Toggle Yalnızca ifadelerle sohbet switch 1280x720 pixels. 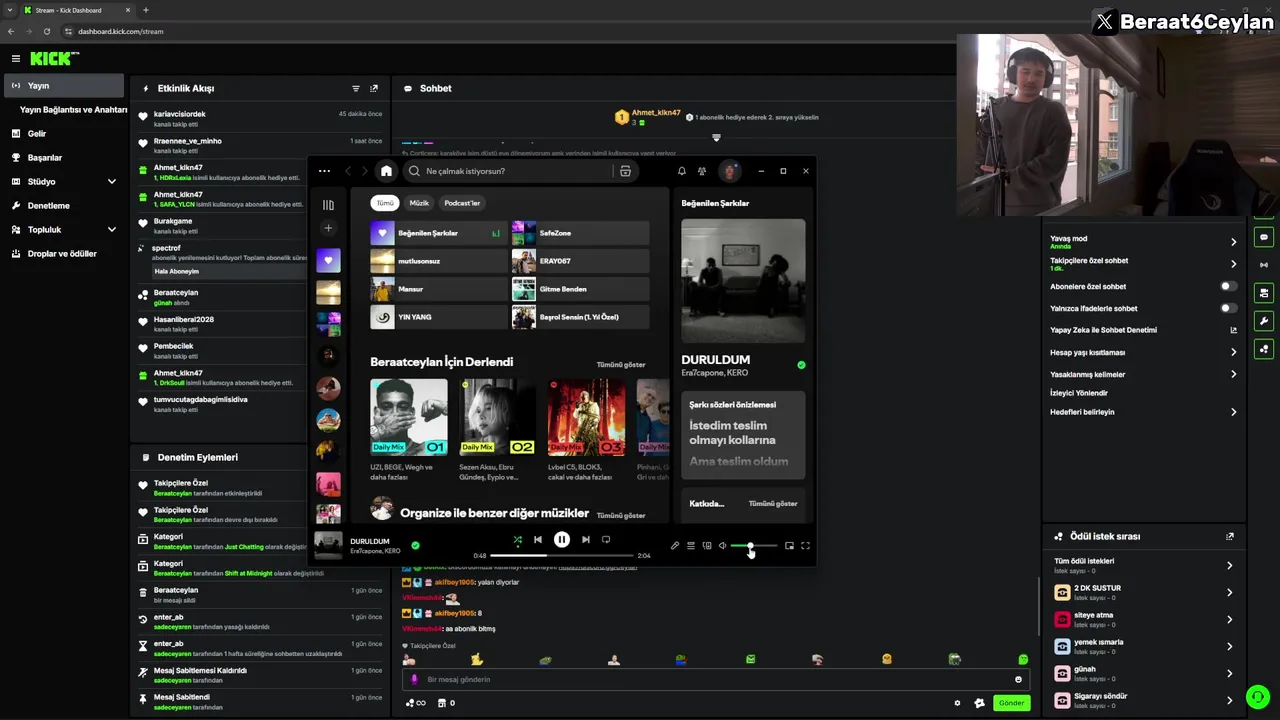pyautogui.click(x=1228, y=308)
